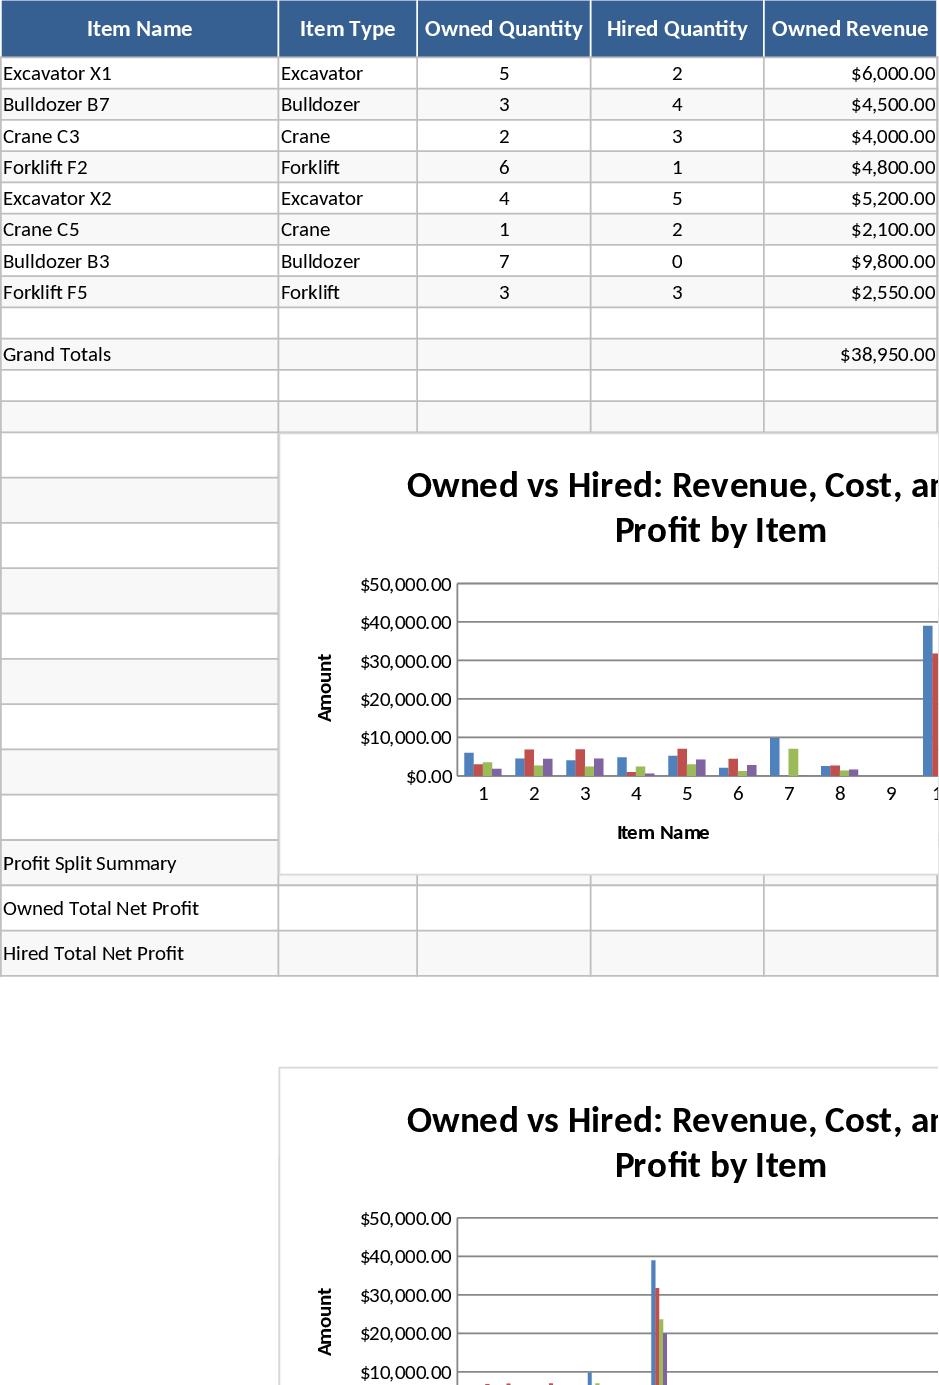
Task: Select the Item Name column header
Action: 139,29
